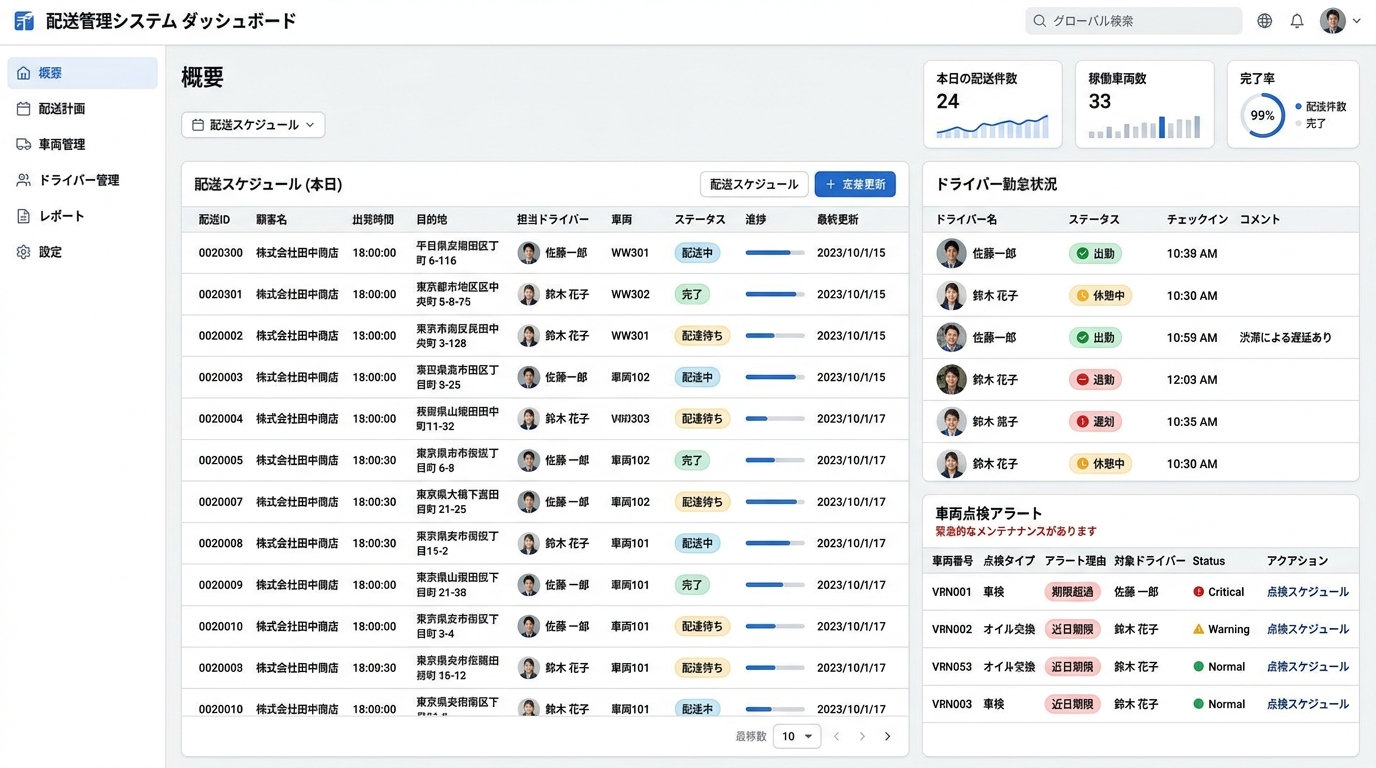This screenshot has height=768, width=1376.
Task: Open 配送計画 in the sidebar
Action: 83,109
